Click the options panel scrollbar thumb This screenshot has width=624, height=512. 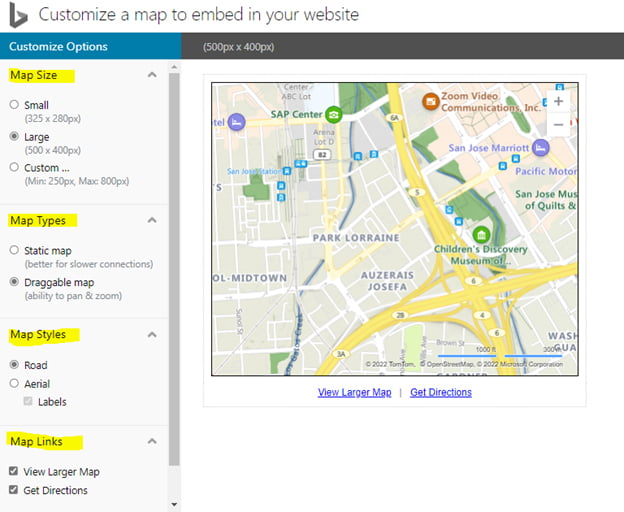(x=174, y=269)
